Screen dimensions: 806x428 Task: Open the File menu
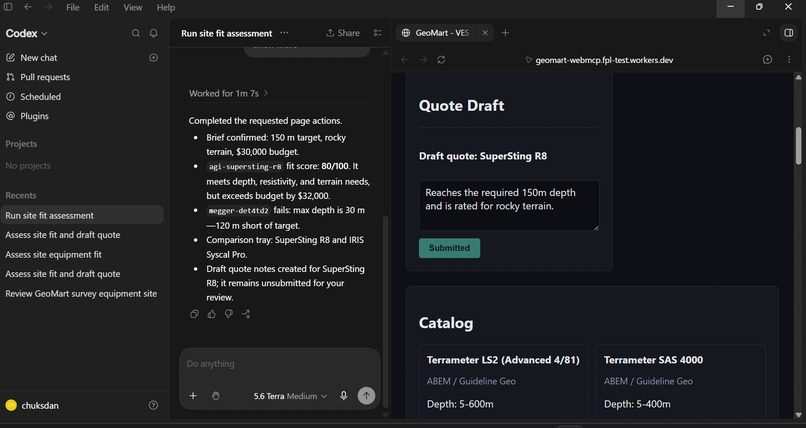(x=72, y=7)
